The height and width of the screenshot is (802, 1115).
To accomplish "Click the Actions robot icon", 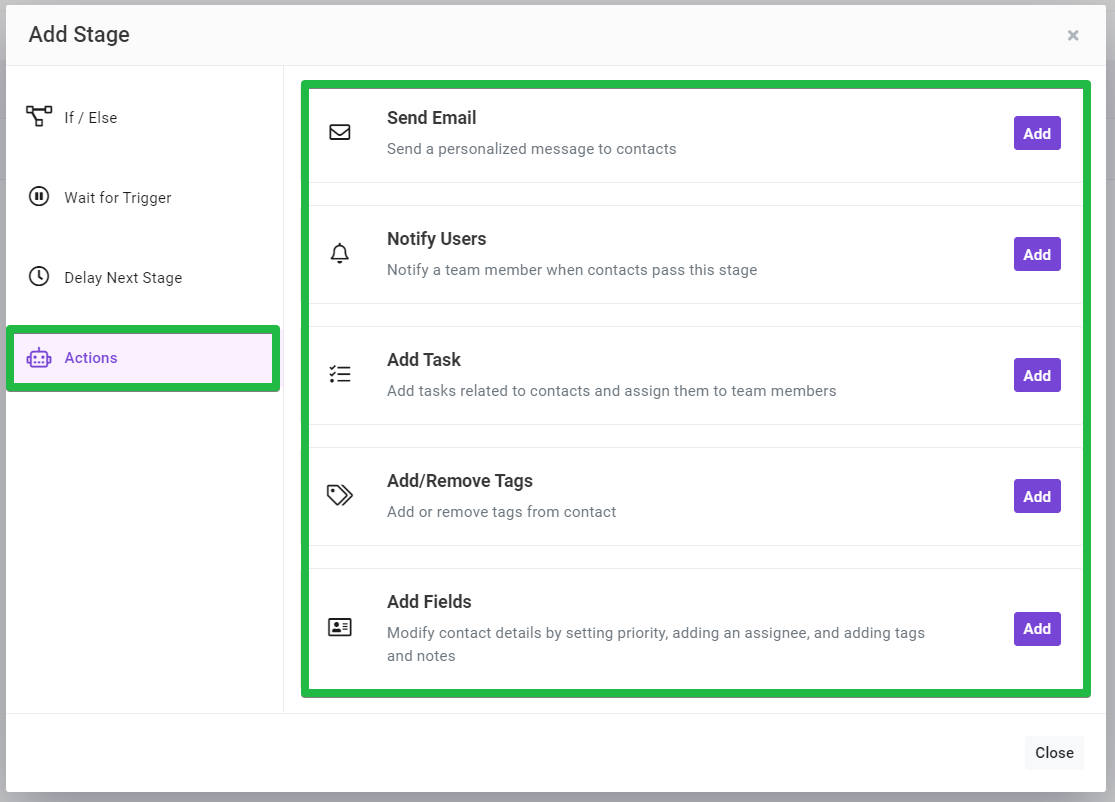I will pyautogui.click(x=39, y=358).
